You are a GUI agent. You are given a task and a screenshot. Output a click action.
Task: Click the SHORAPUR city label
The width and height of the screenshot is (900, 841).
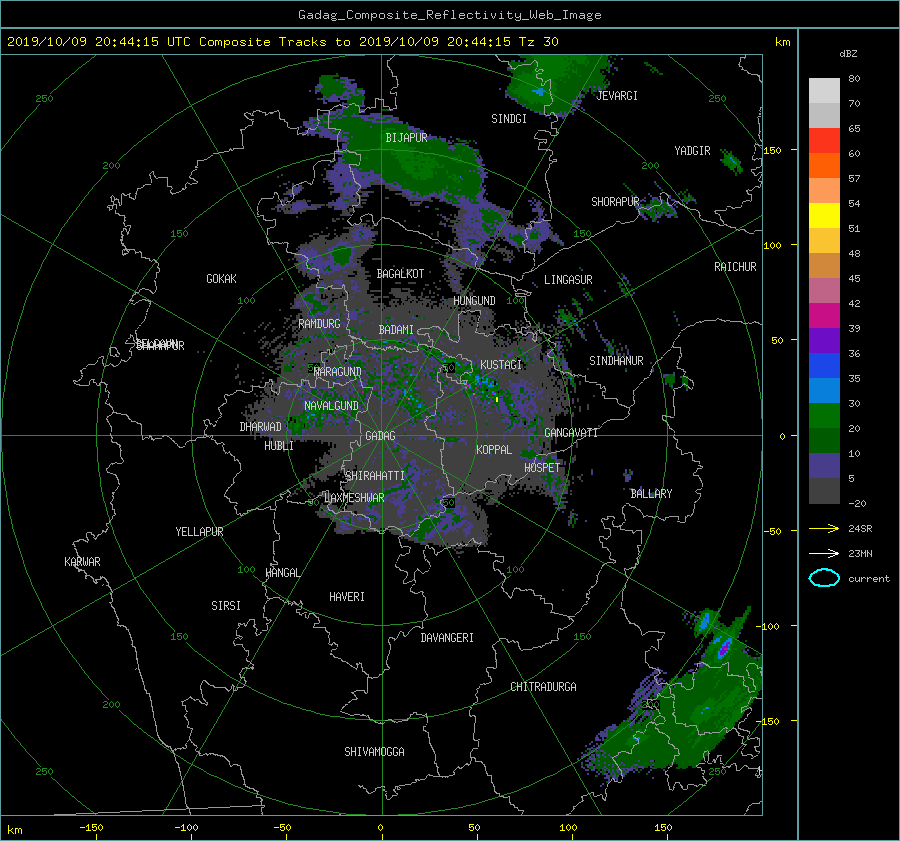point(615,202)
